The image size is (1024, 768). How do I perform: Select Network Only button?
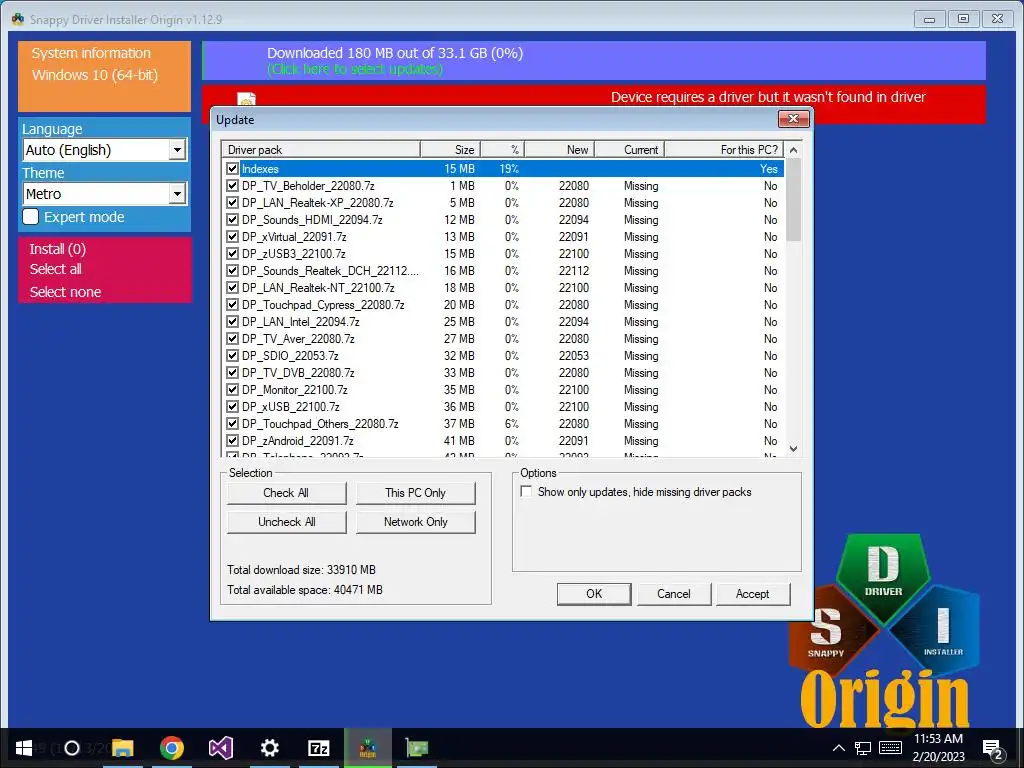(415, 522)
